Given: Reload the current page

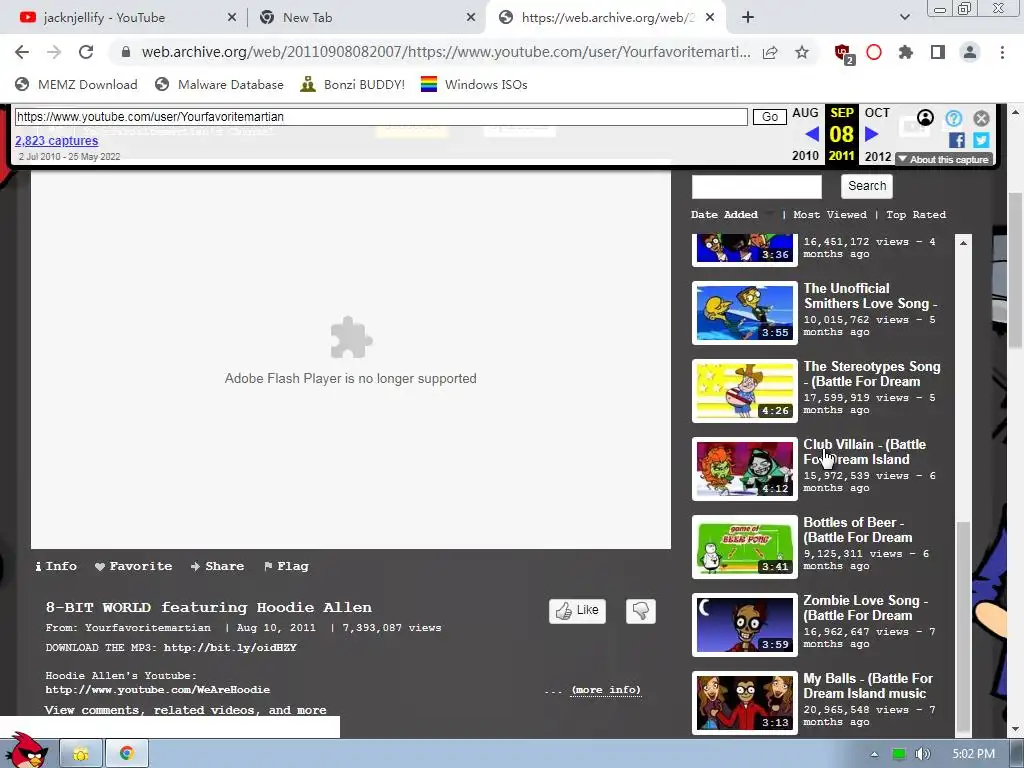Looking at the screenshot, I should coord(86,52).
